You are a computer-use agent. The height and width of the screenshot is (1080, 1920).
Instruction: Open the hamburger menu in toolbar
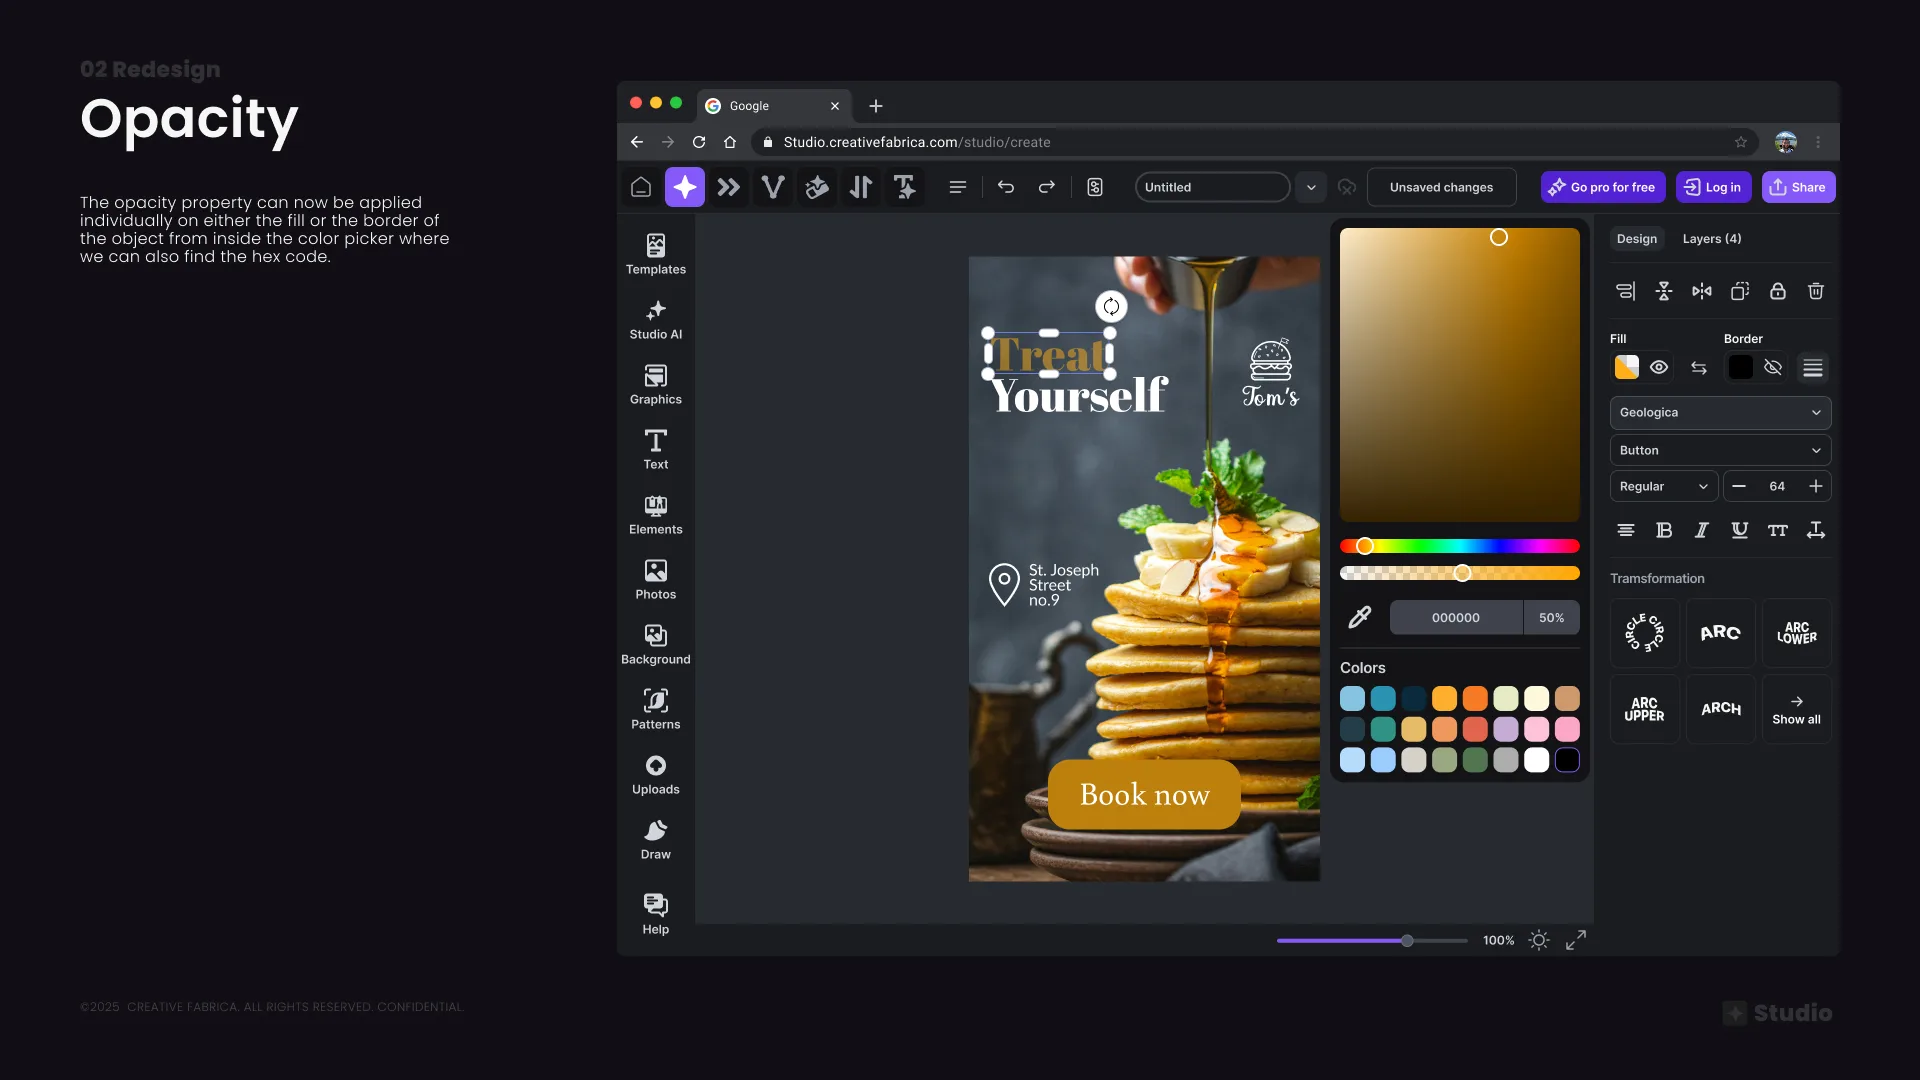pos(958,187)
